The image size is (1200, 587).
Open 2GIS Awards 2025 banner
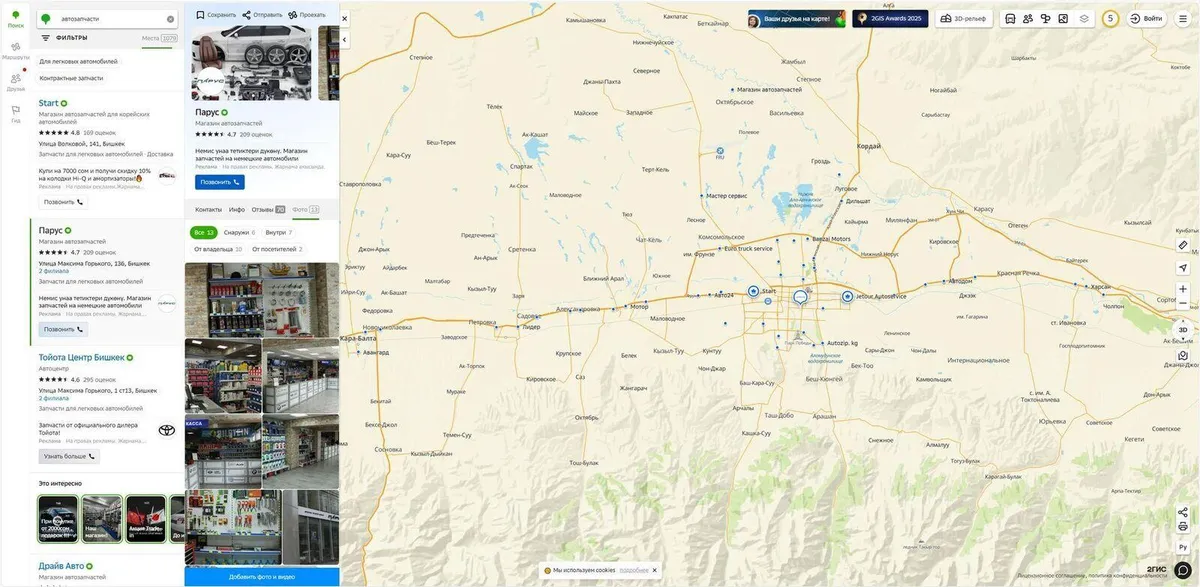click(890, 18)
